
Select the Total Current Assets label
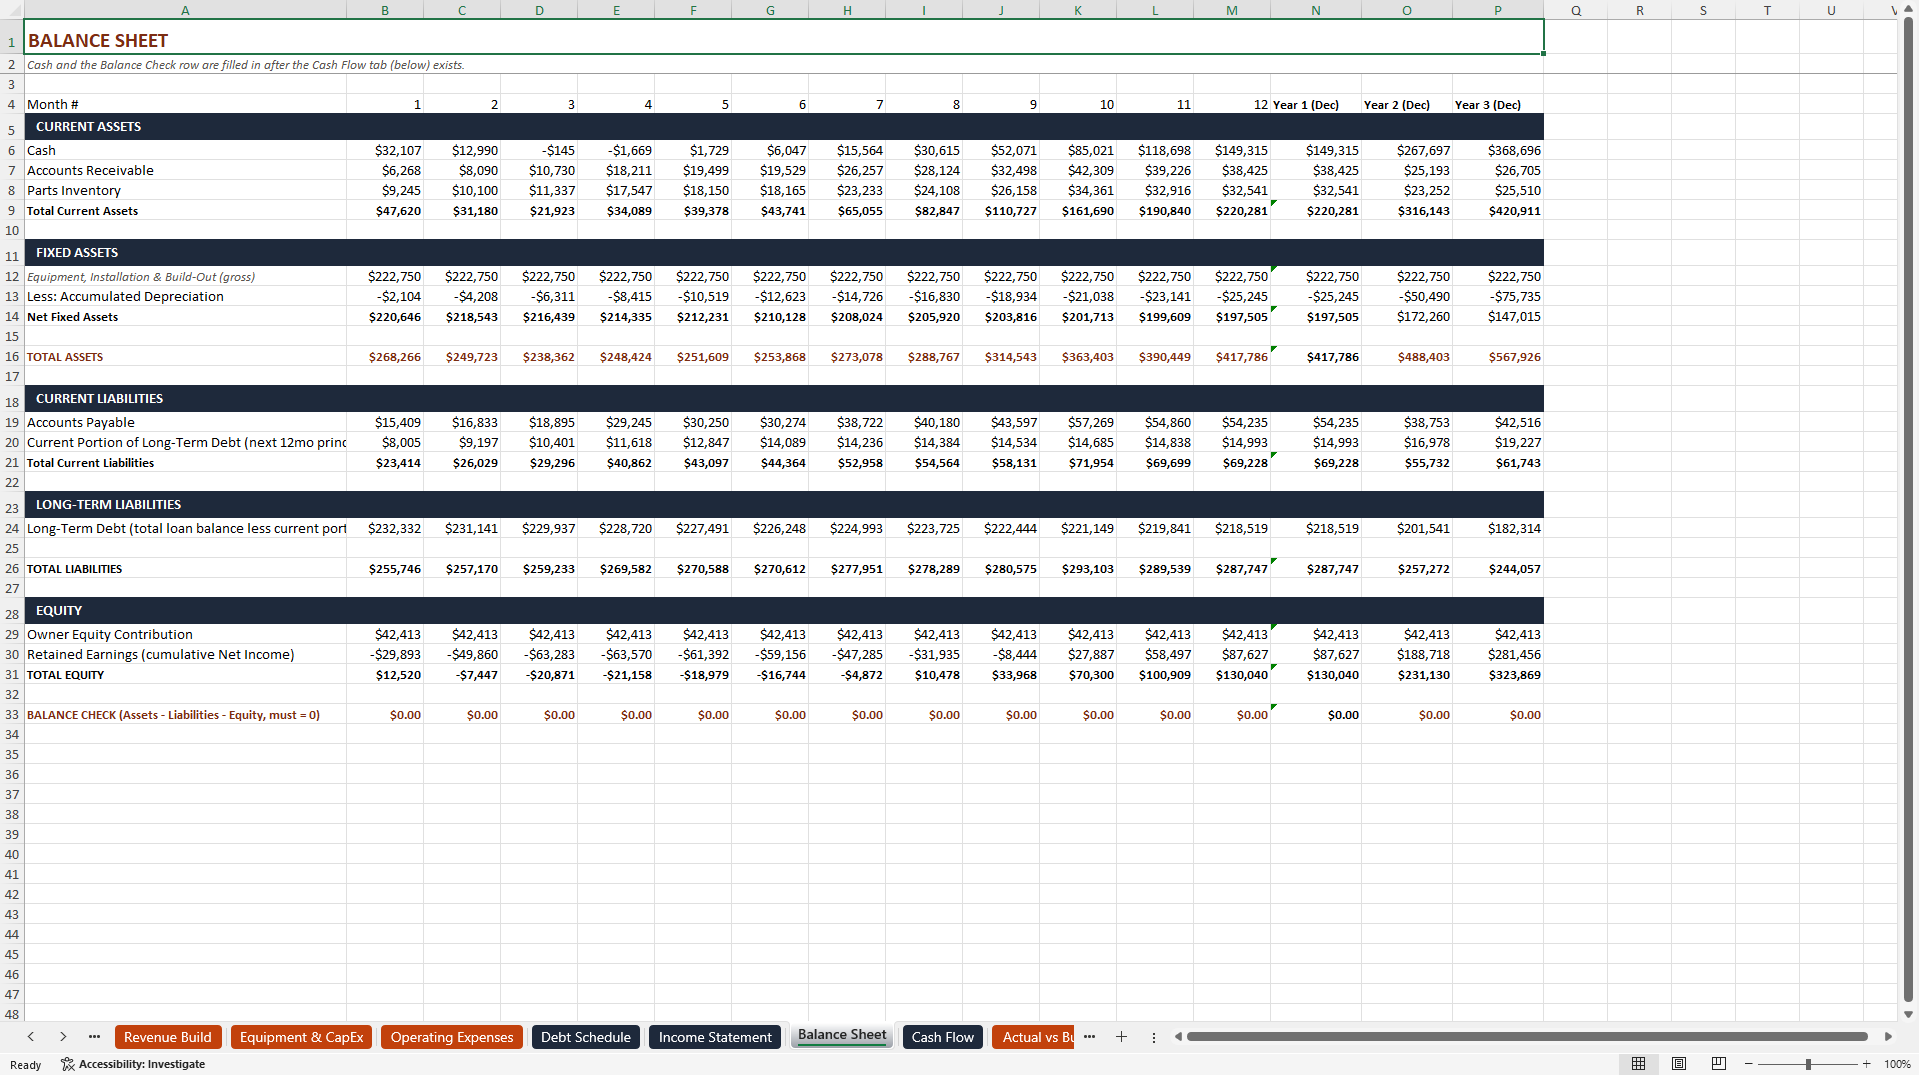coord(185,211)
